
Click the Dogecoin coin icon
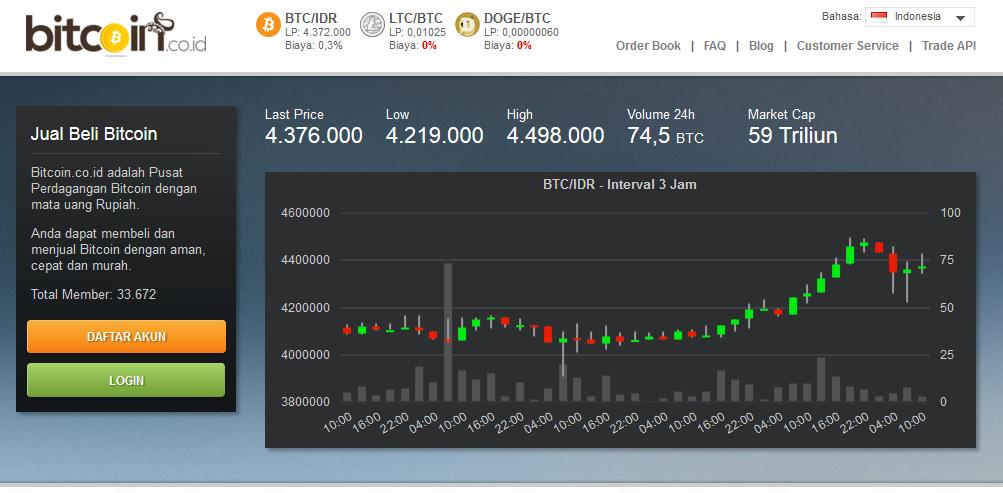[x=467, y=24]
